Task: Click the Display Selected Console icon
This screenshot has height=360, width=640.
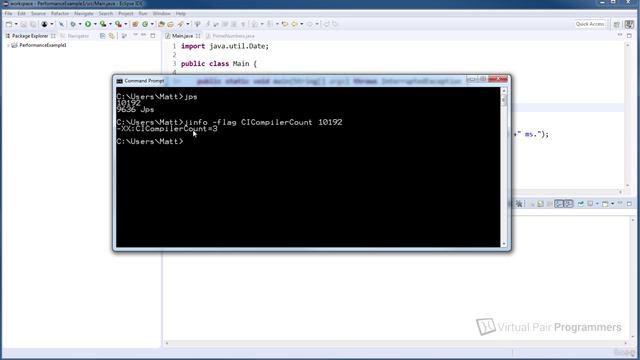Action: pyautogui.click(x=590, y=204)
